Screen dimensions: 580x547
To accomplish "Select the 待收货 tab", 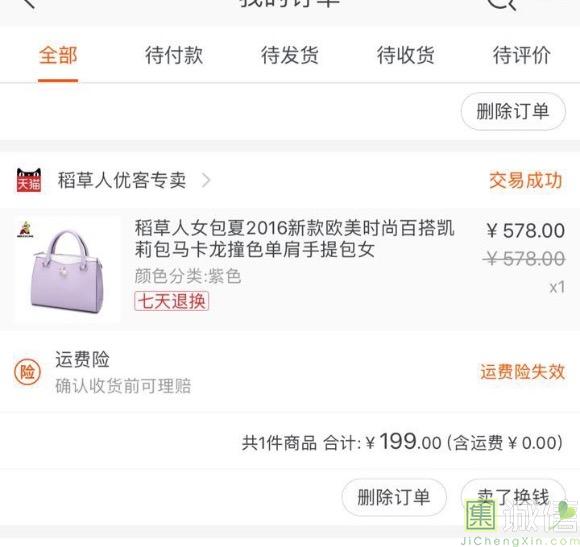I will (x=405, y=55).
